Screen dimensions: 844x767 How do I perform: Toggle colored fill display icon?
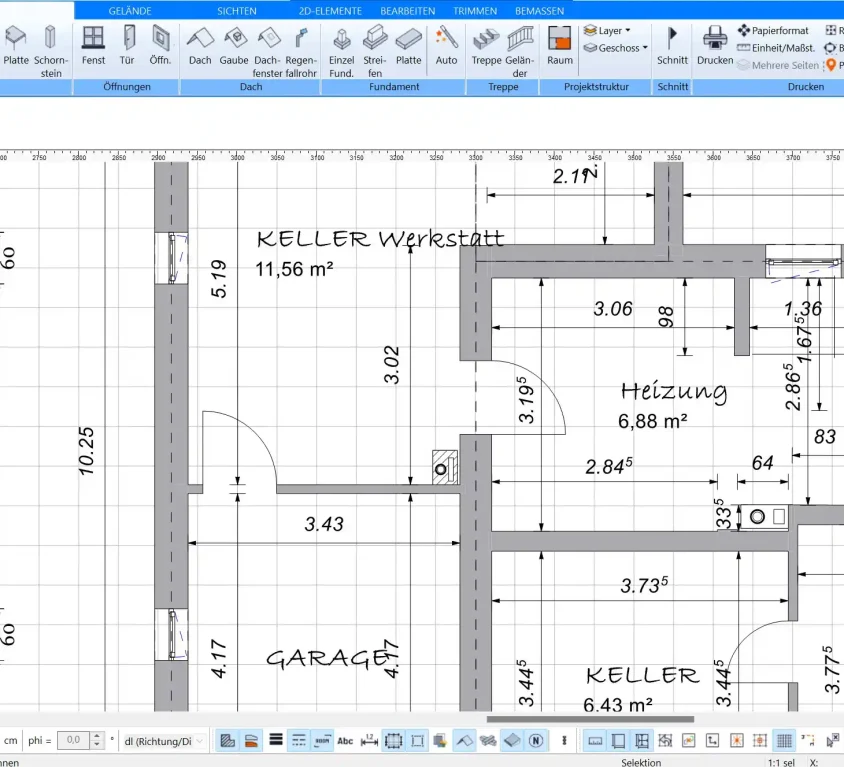(x=251, y=741)
